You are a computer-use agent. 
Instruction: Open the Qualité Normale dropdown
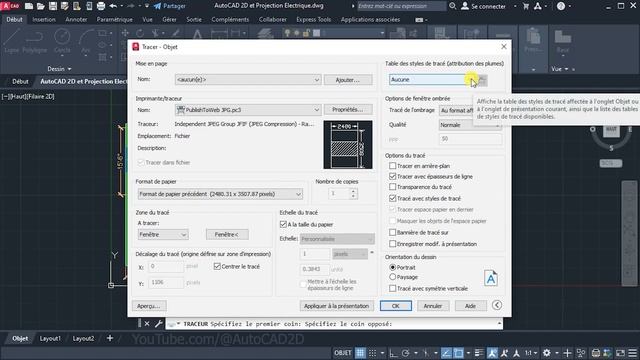point(470,125)
